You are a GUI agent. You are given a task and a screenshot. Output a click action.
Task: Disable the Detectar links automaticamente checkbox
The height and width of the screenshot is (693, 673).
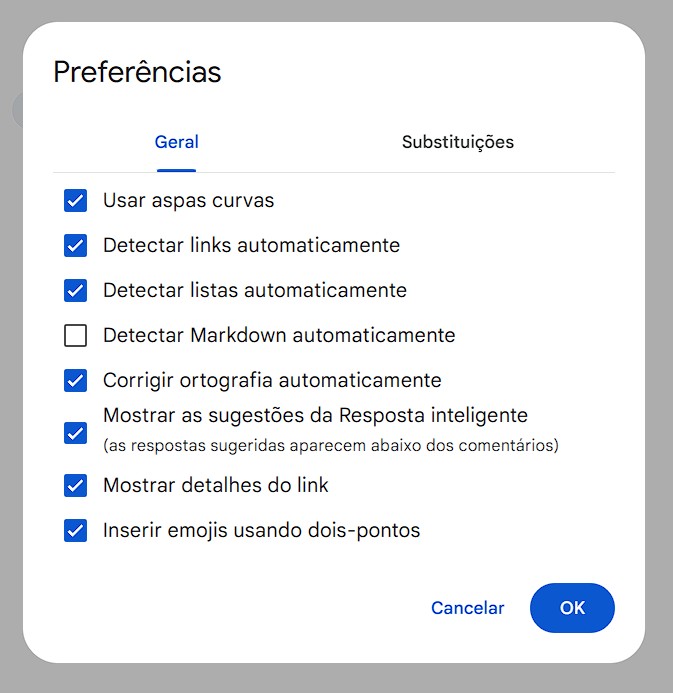click(x=75, y=246)
